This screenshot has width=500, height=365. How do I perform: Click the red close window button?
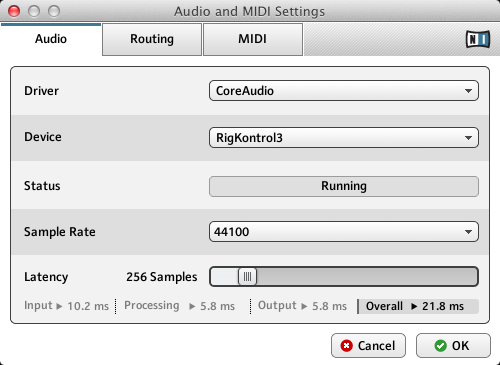click(x=14, y=11)
